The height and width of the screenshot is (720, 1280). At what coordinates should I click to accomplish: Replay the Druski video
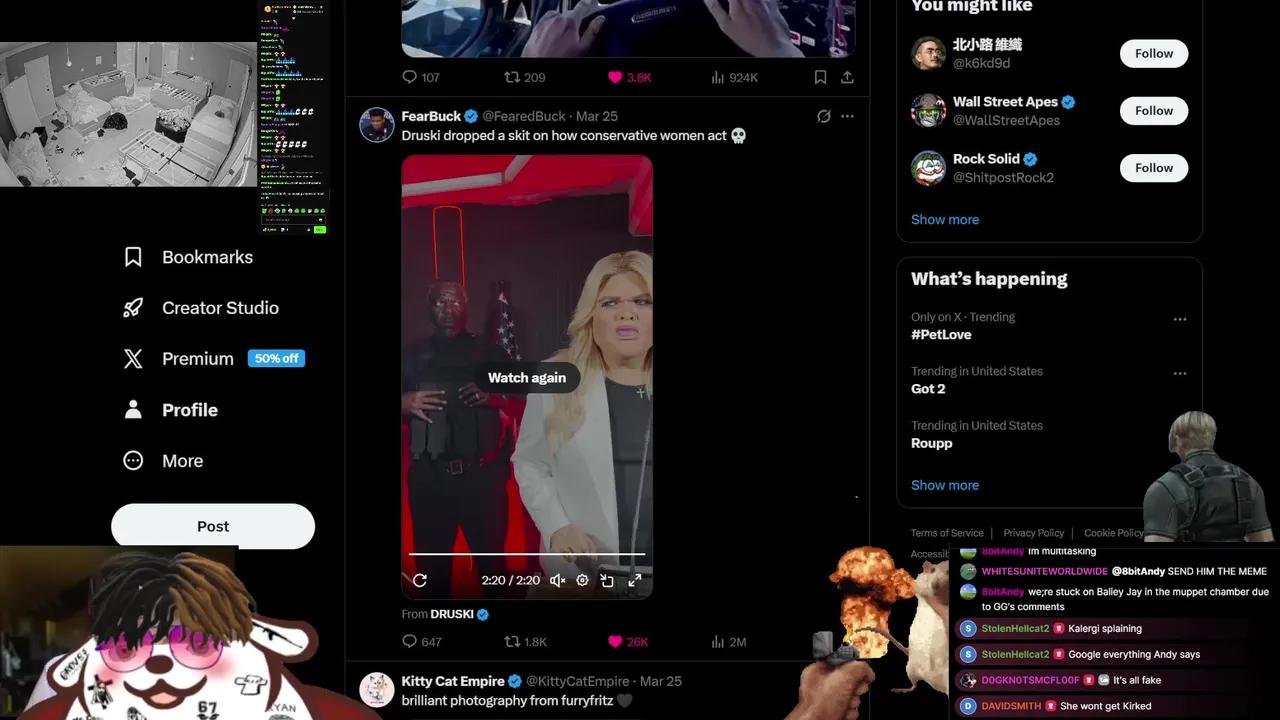click(420, 580)
